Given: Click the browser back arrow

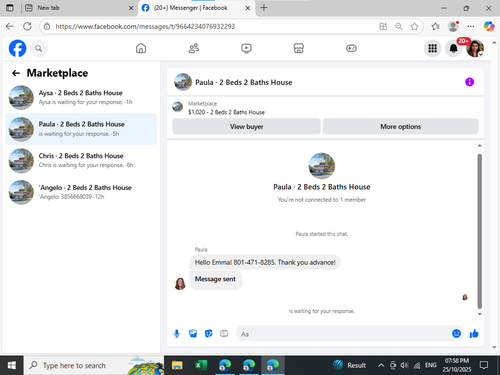Looking at the screenshot, I should [10, 26].
